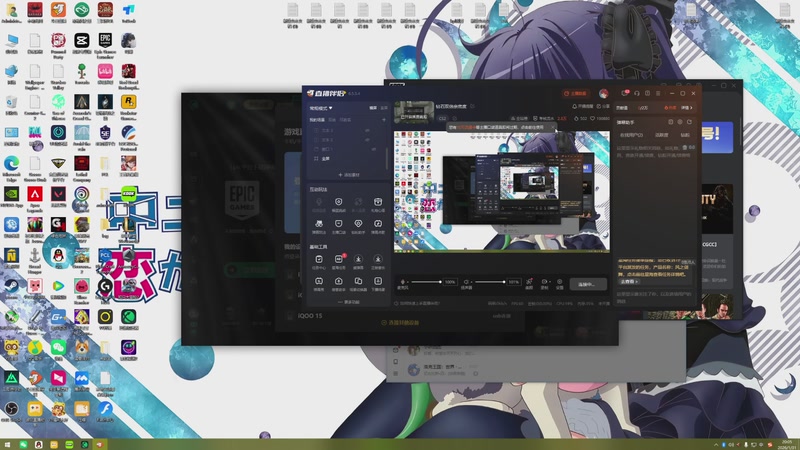Open the CapCut desktop shortcut

point(82,40)
